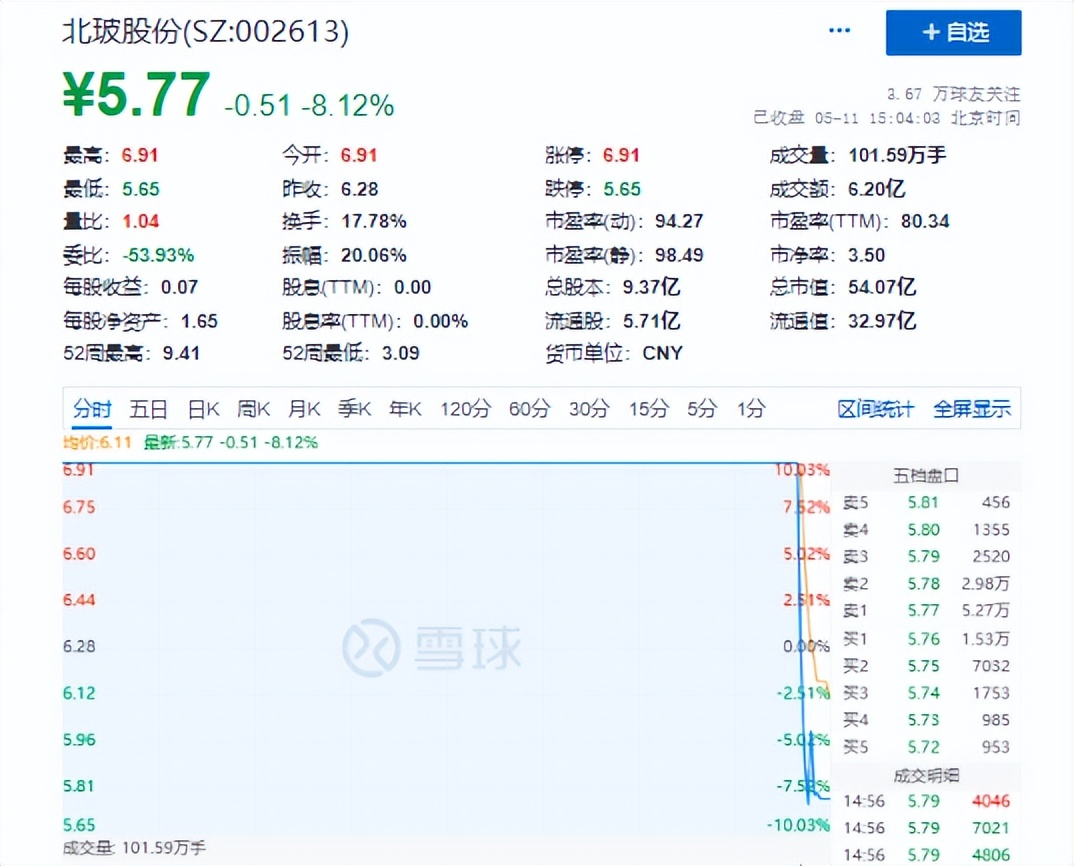Click the 52周最低 value 3.09
Screen dimensions: 1074x866
tap(401, 354)
